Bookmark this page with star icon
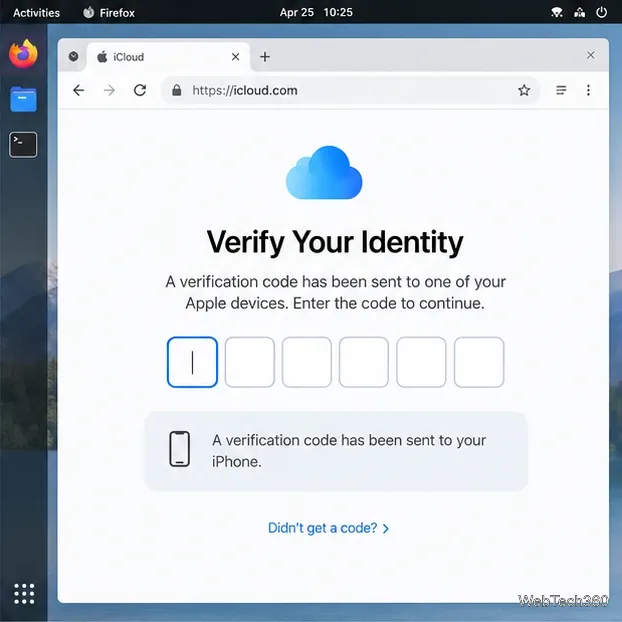 524,90
